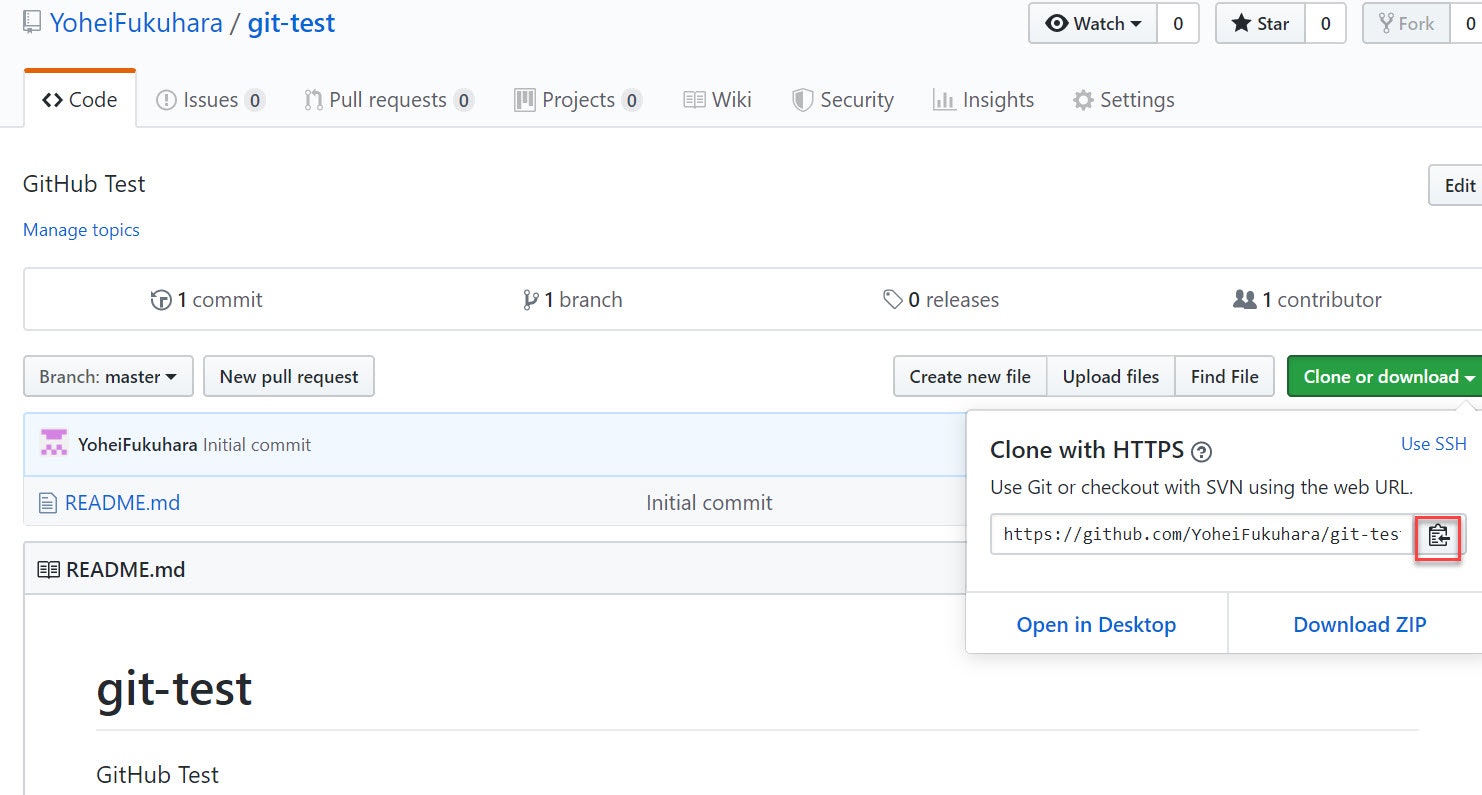Switch to the Issues tab
Screen dimensions: 1482x795
tap(210, 99)
